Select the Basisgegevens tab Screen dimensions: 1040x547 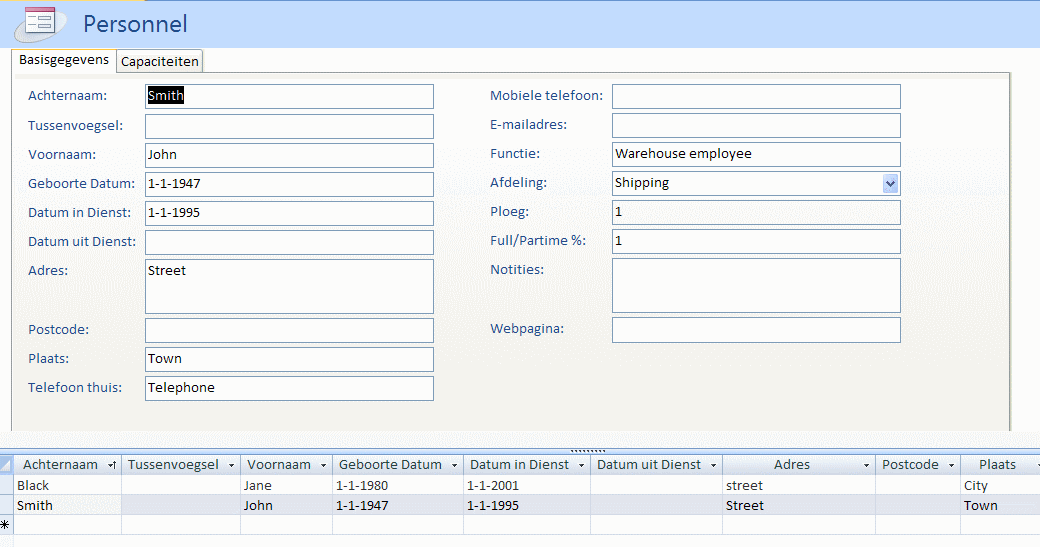pos(64,60)
